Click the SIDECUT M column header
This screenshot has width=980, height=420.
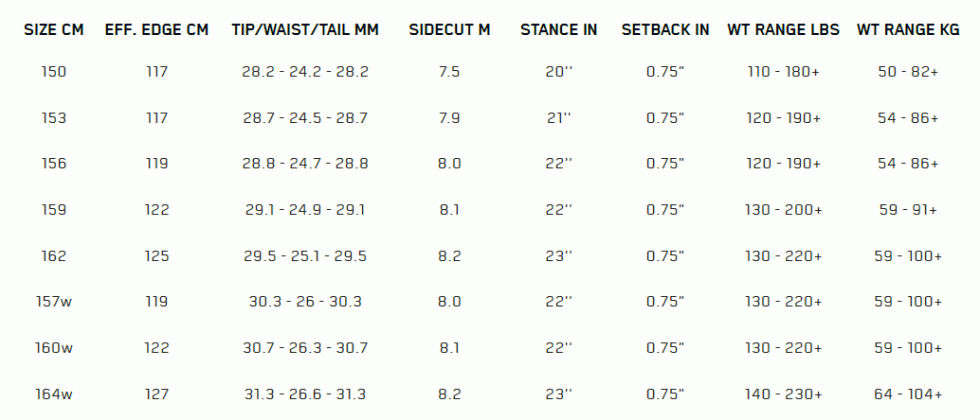449,30
